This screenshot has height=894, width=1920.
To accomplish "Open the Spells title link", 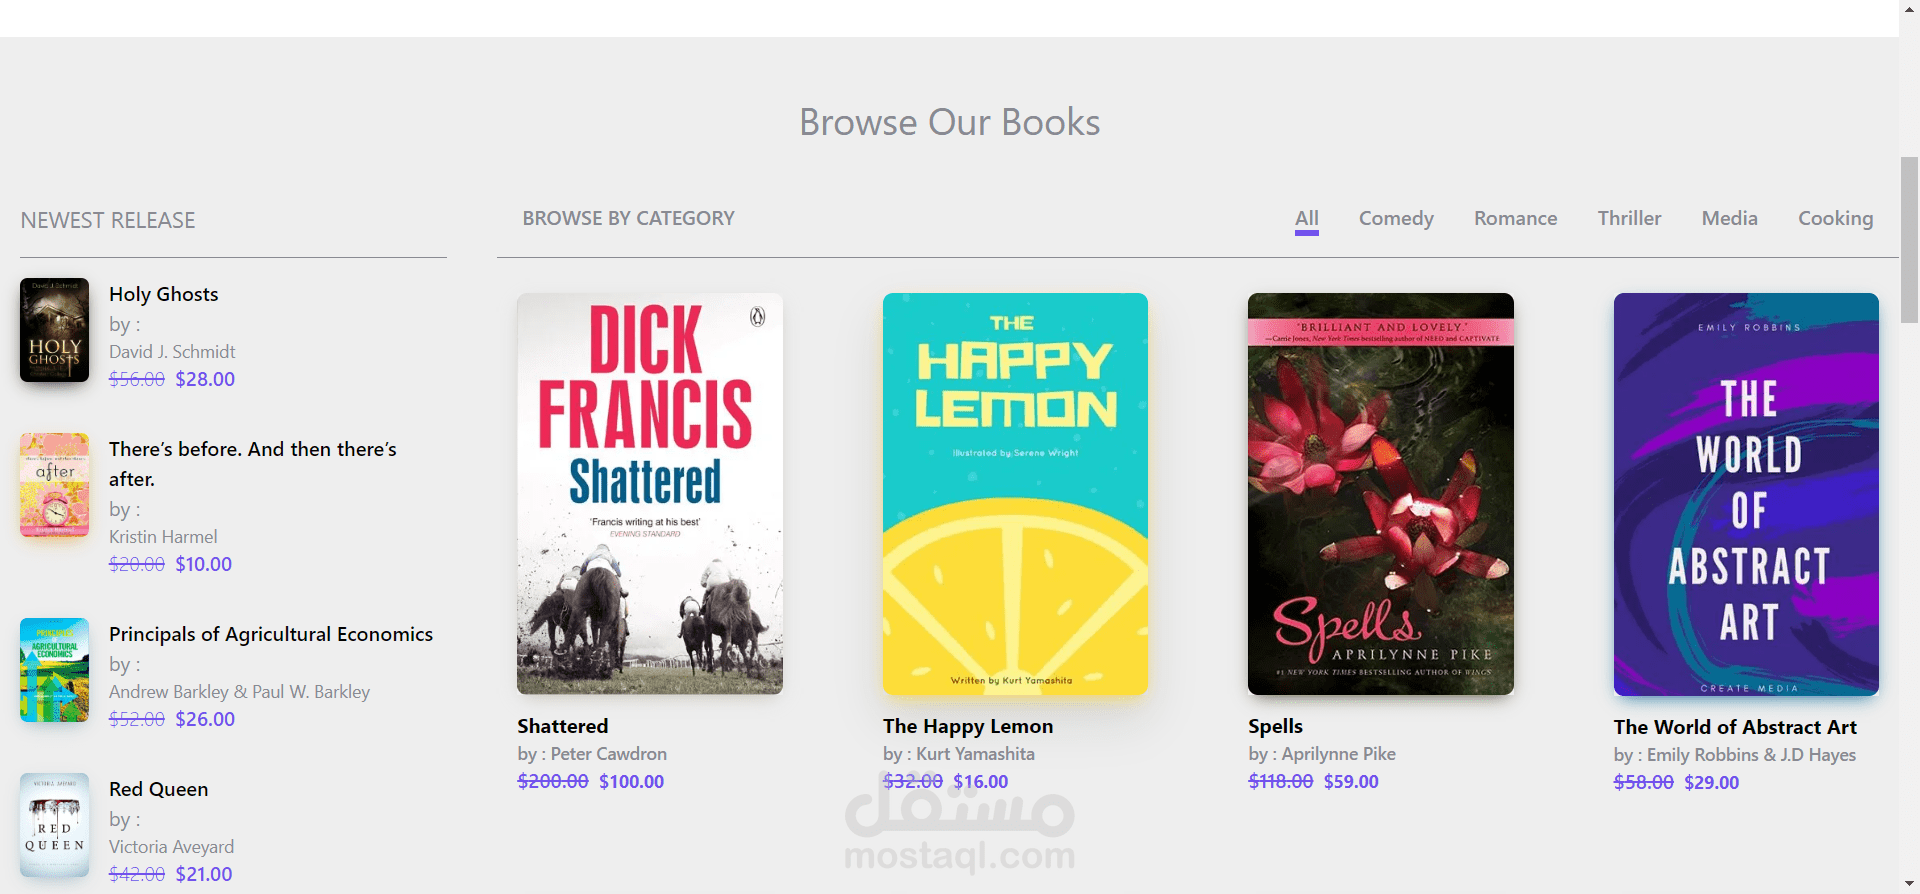I will click(1275, 726).
